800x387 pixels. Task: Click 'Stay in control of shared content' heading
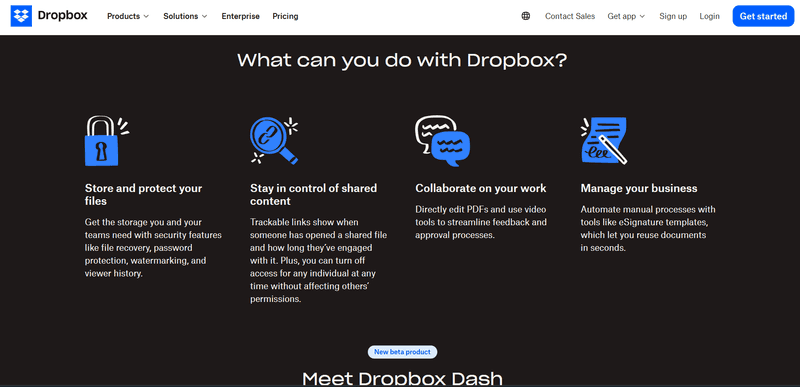coord(313,195)
